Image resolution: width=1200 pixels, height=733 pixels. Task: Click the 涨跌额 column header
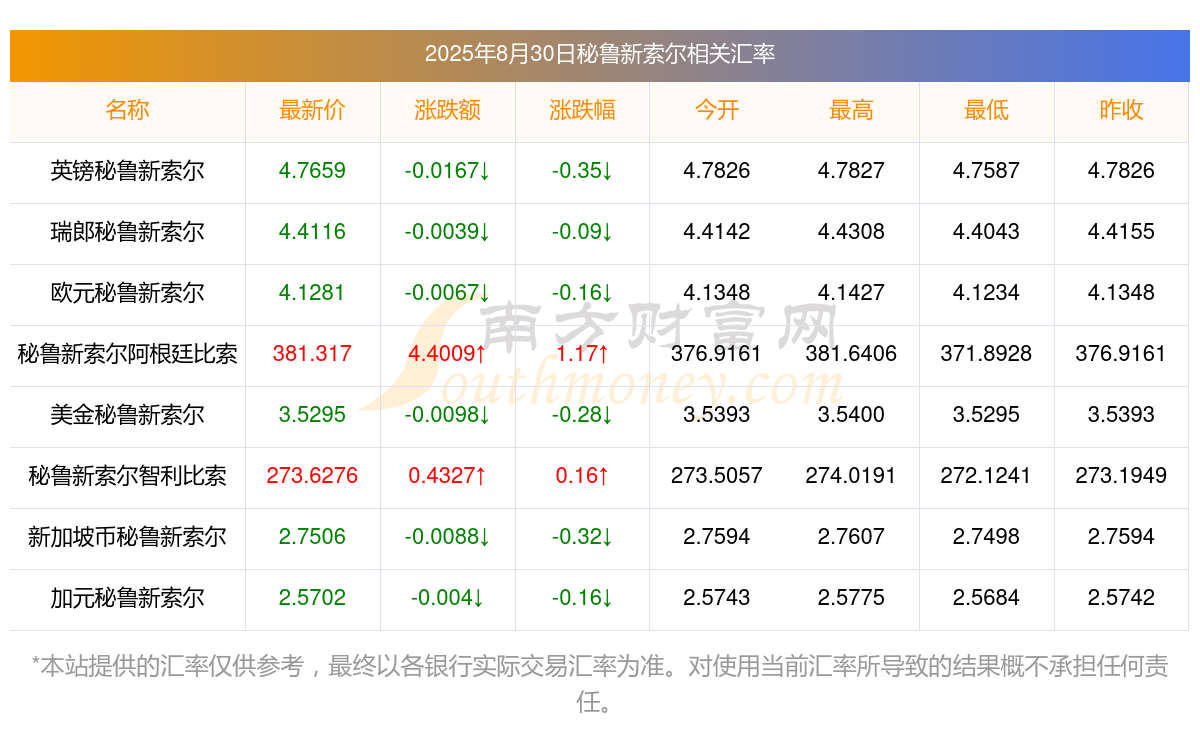point(448,110)
